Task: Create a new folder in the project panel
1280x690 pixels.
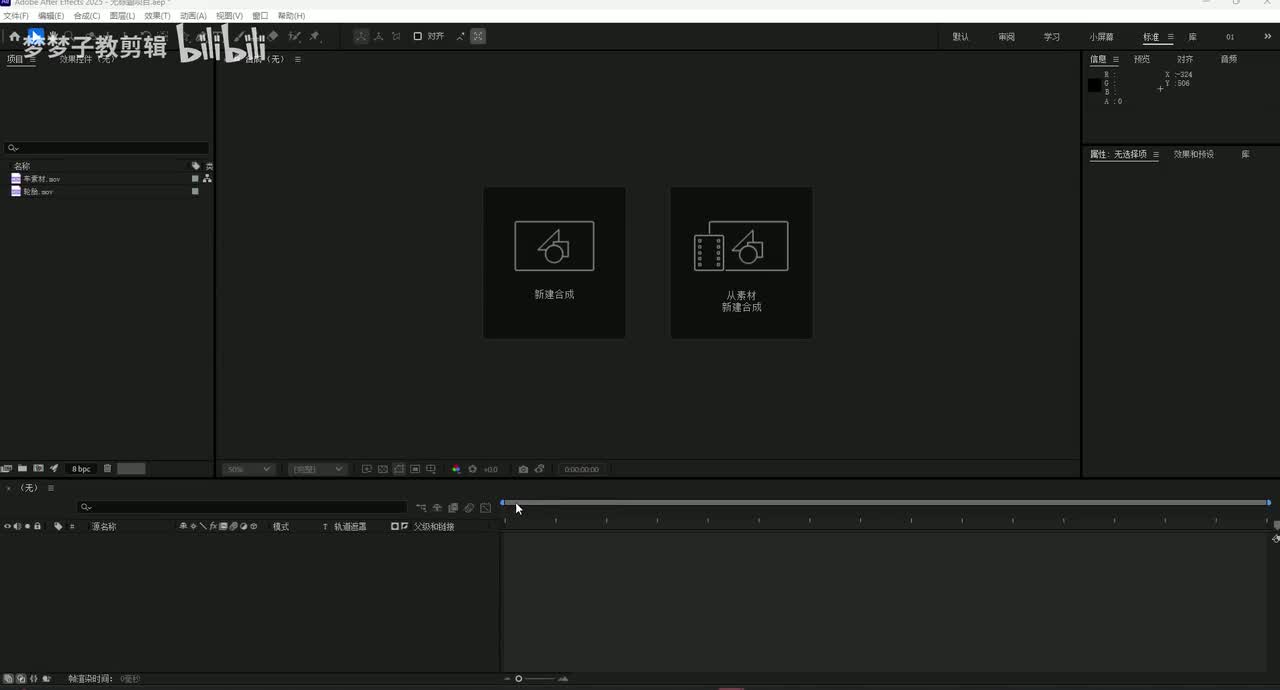Action: click(x=22, y=468)
